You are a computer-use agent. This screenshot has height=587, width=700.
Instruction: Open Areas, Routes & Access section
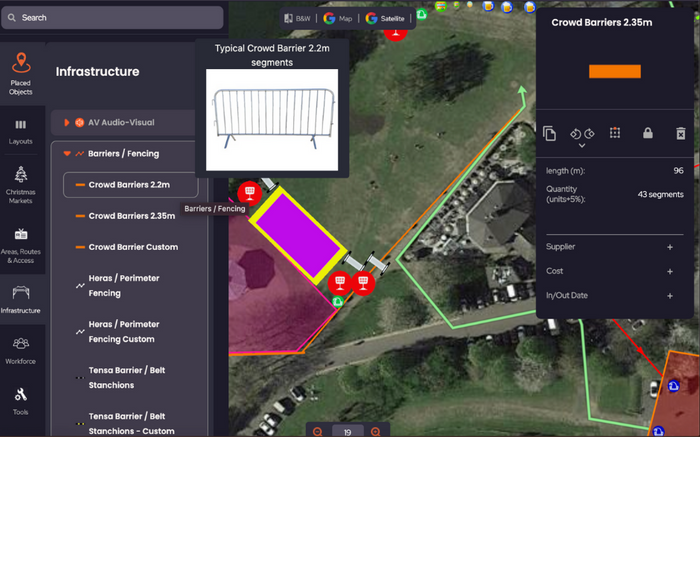20,245
